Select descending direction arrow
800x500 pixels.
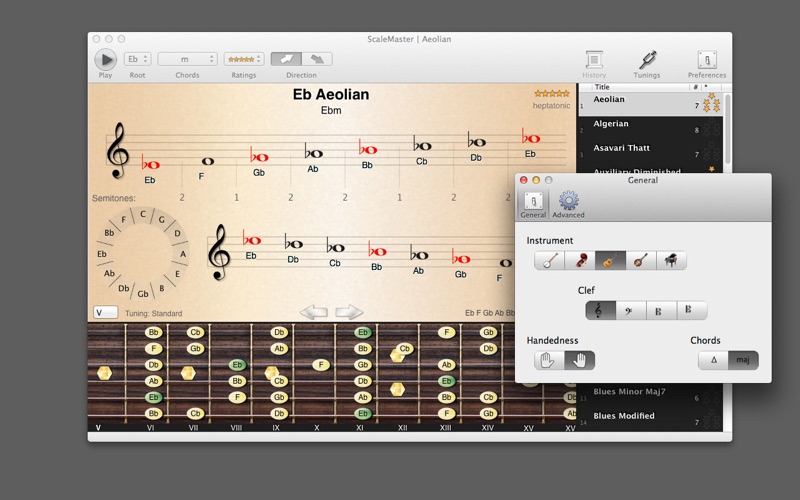(317, 59)
